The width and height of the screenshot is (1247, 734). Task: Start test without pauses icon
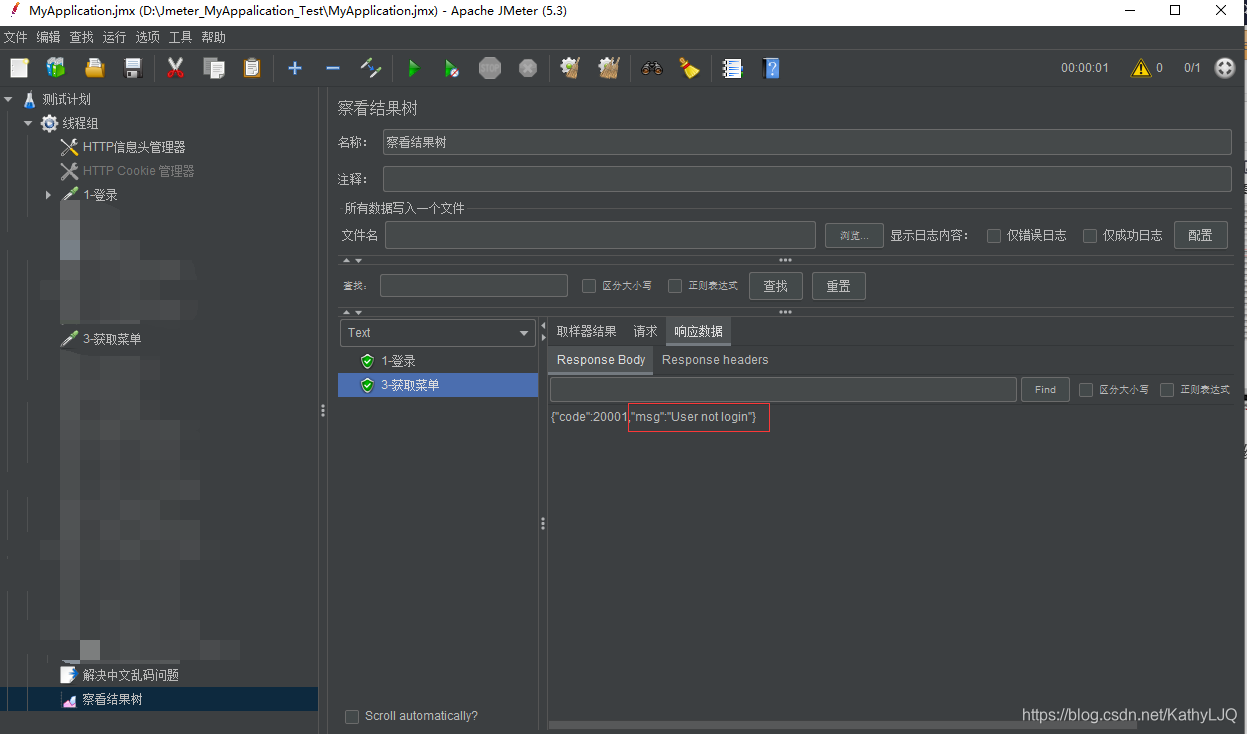click(452, 68)
